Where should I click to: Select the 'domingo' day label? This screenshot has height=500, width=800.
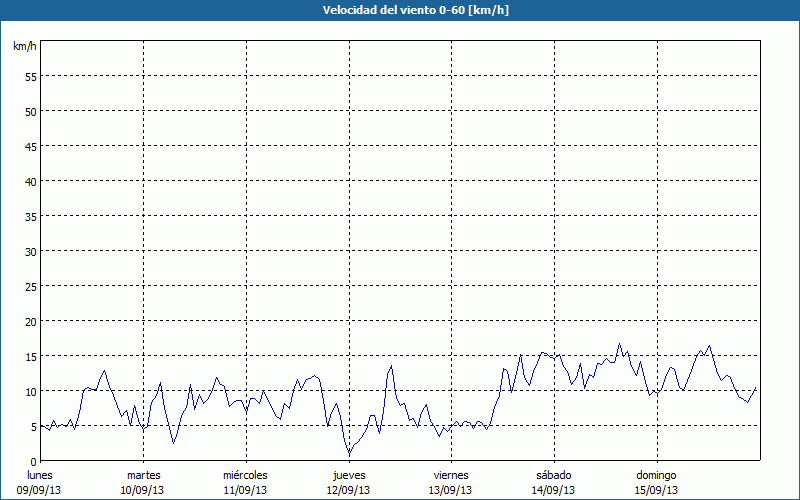click(x=656, y=475)
